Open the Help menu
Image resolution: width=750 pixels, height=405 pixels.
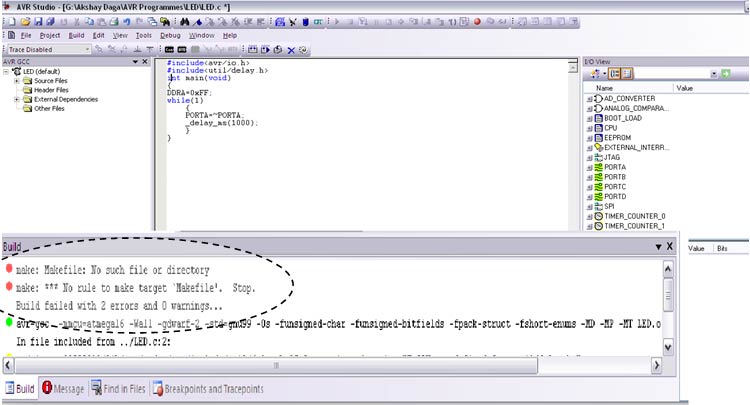click(230, 35)
